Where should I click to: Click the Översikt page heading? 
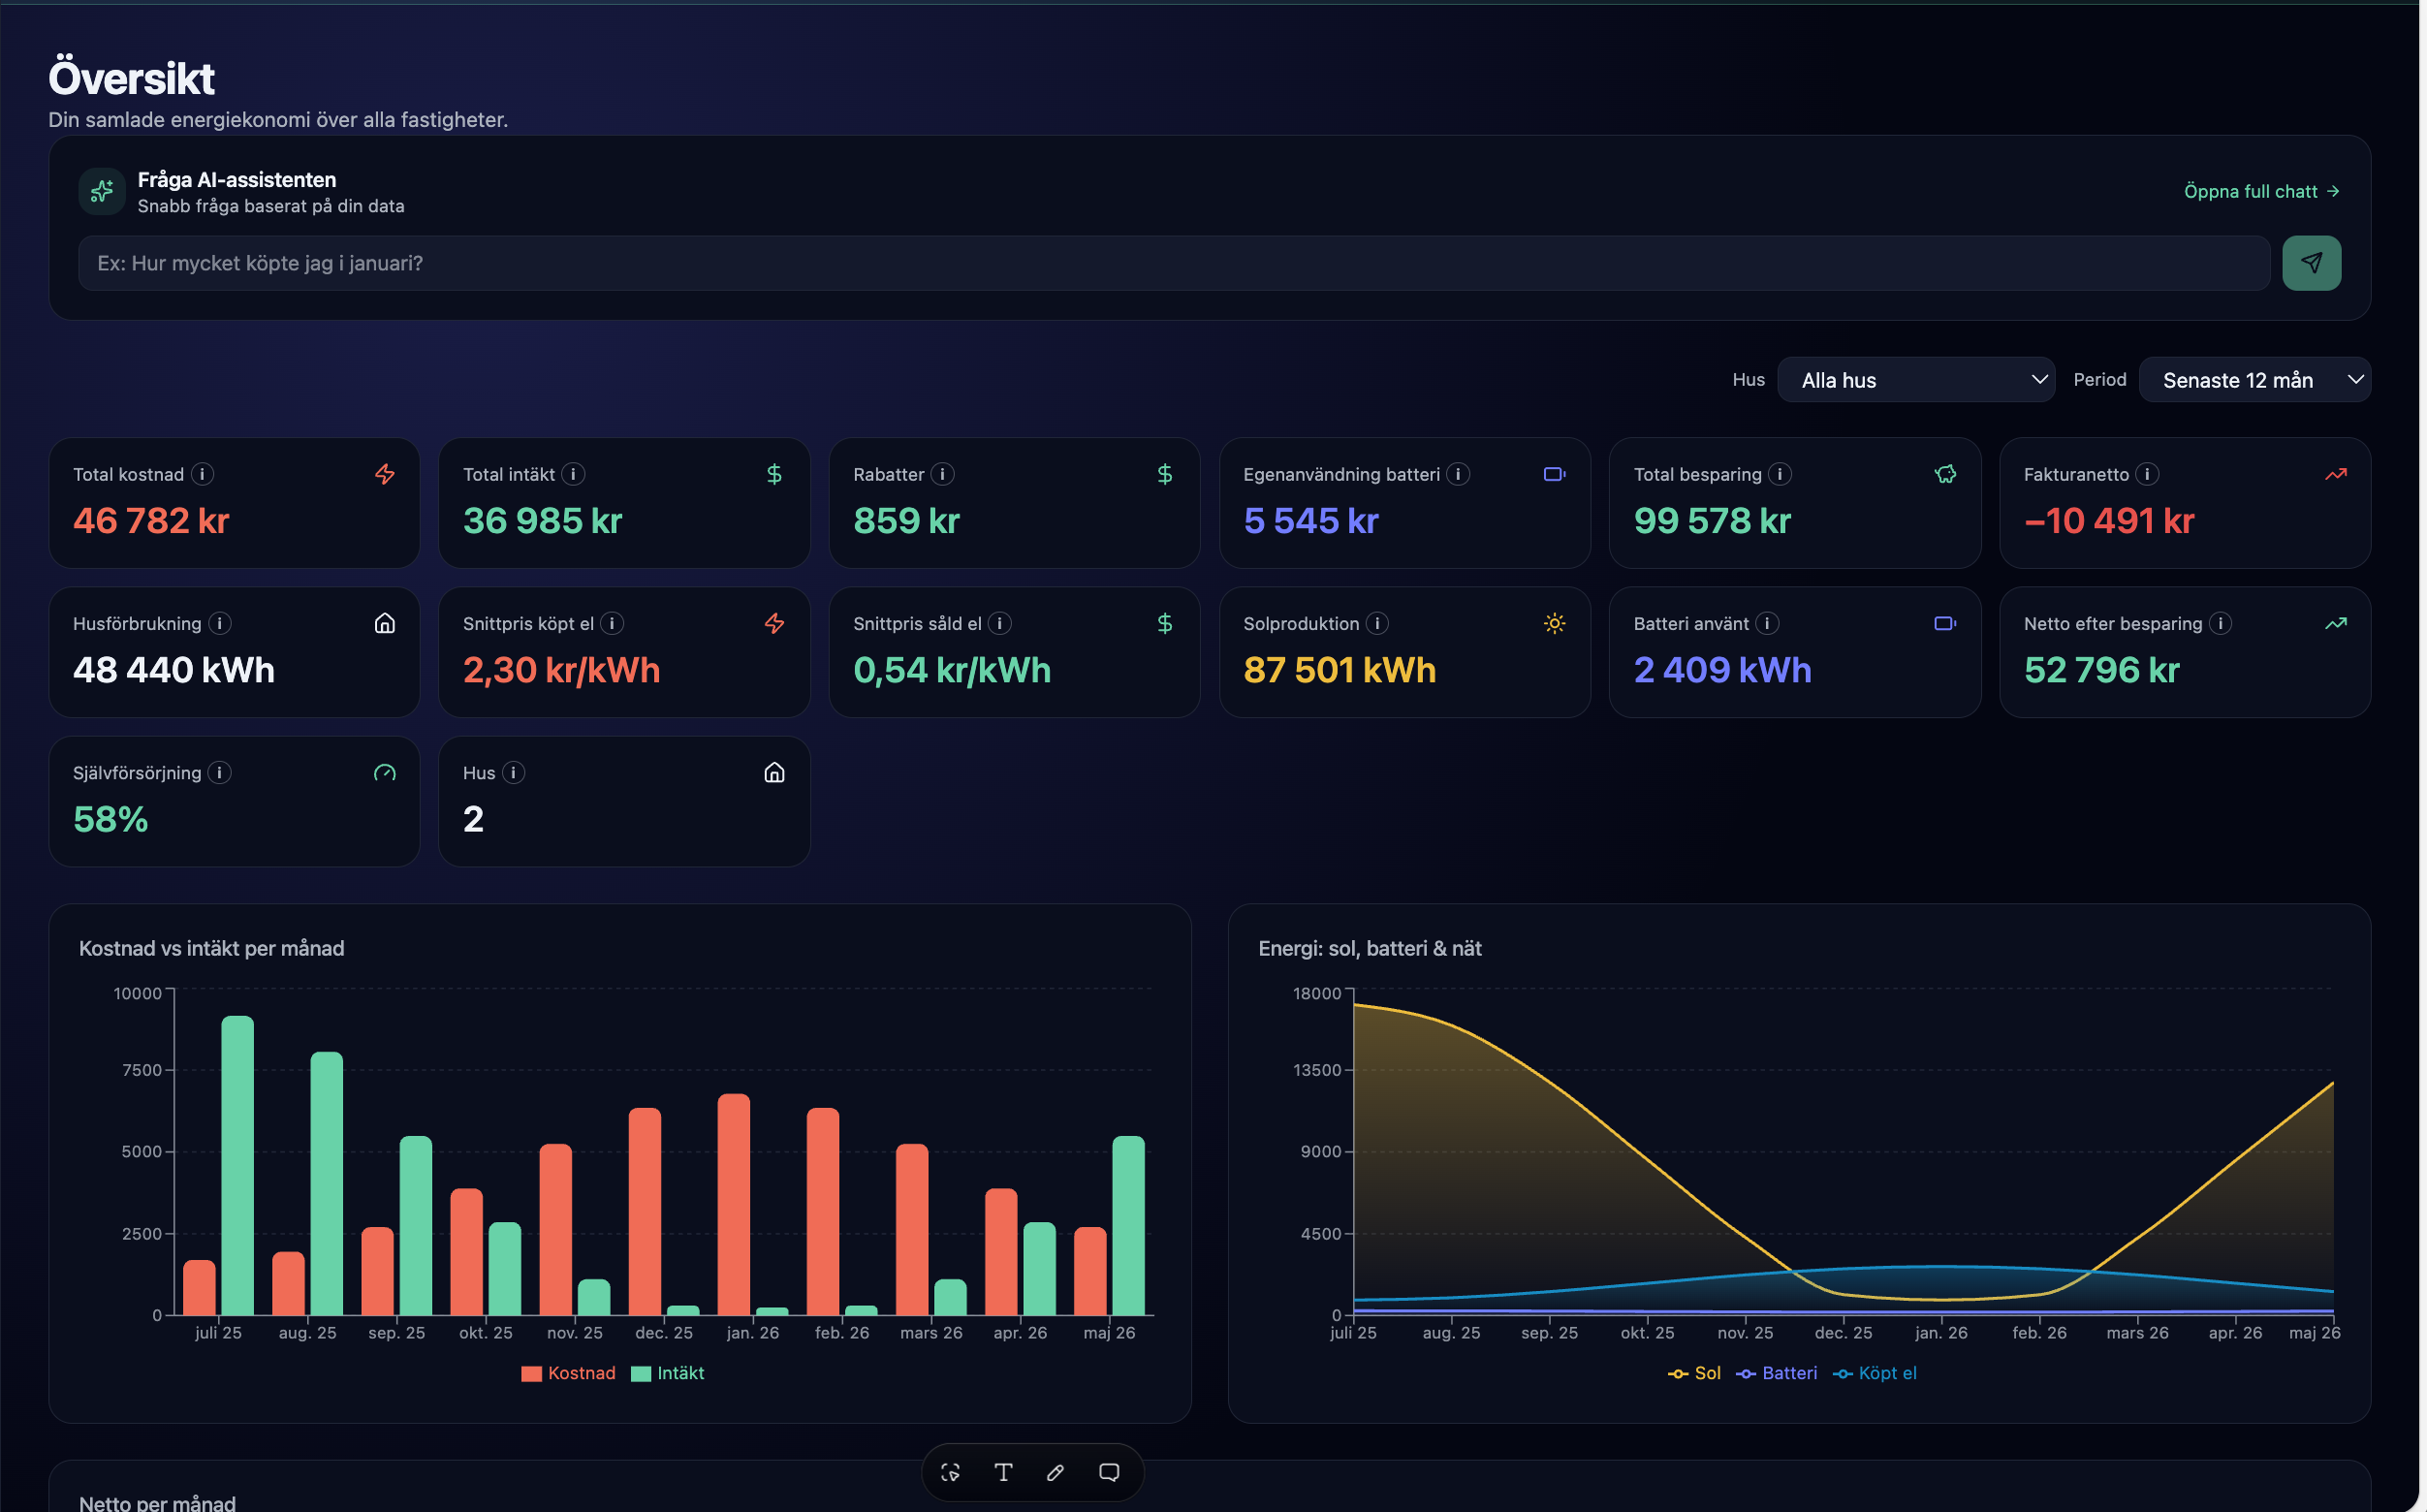(131, 78)
